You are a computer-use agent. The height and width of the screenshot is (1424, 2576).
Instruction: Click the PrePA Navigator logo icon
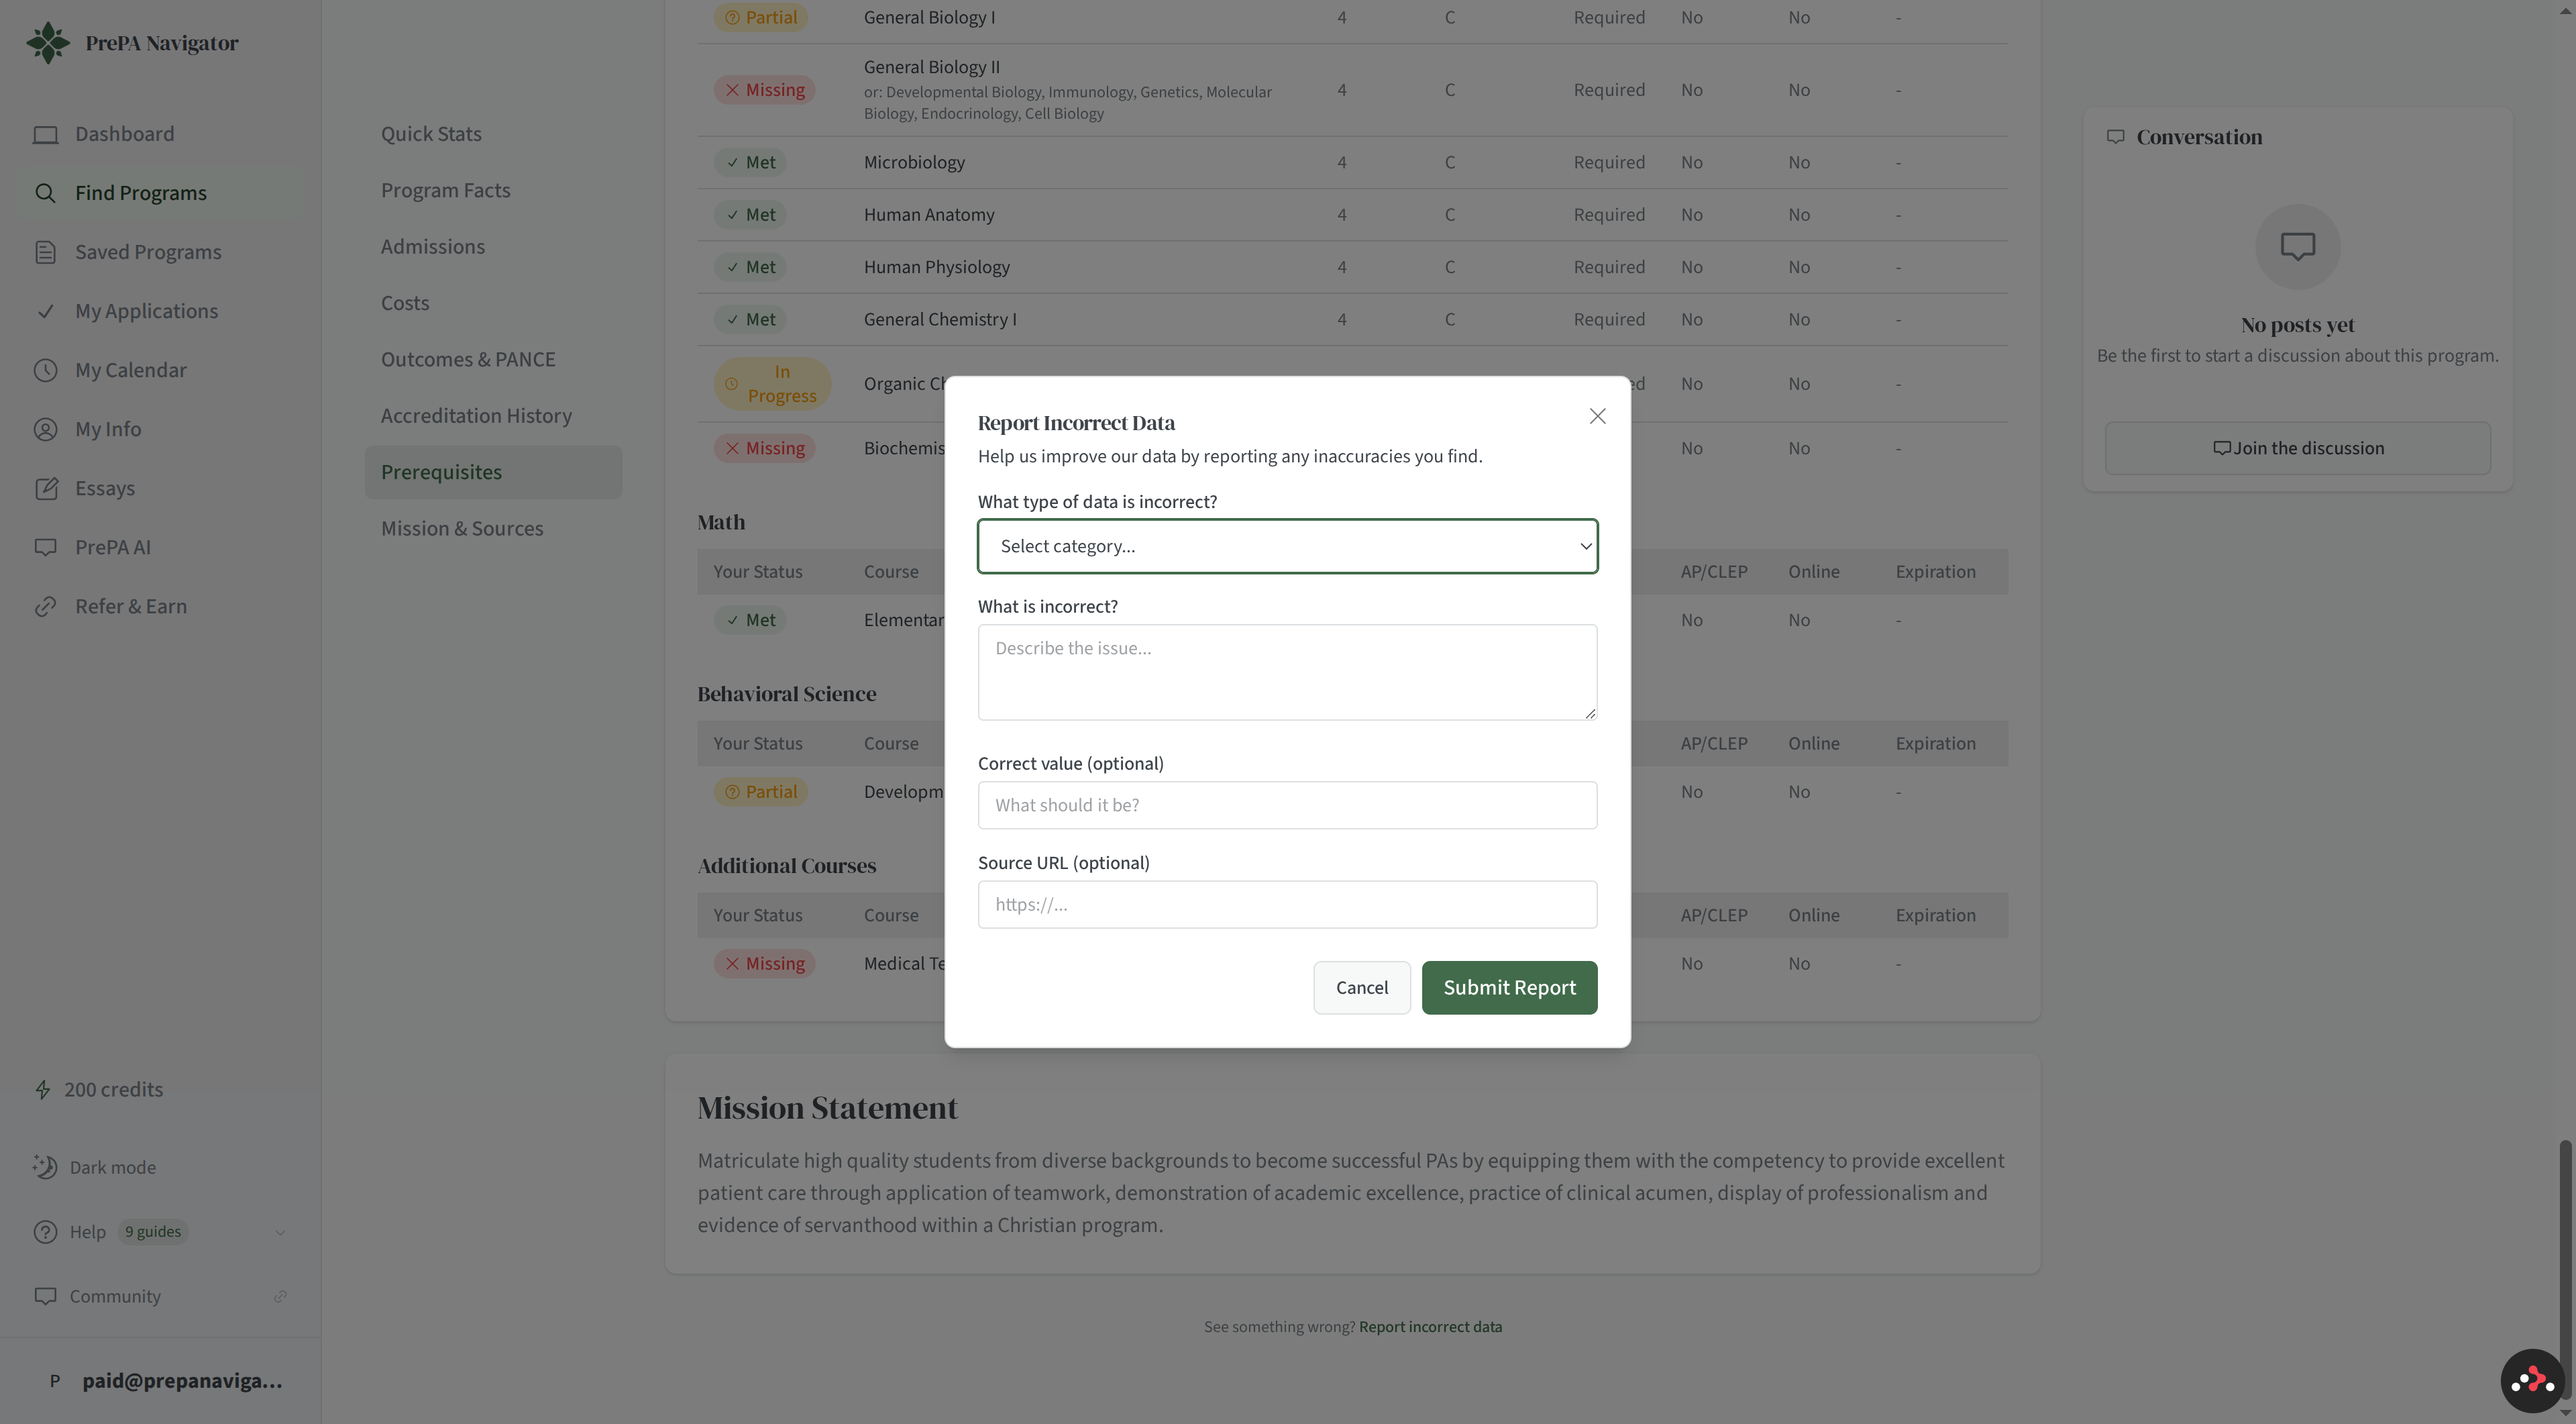point(48,43)
